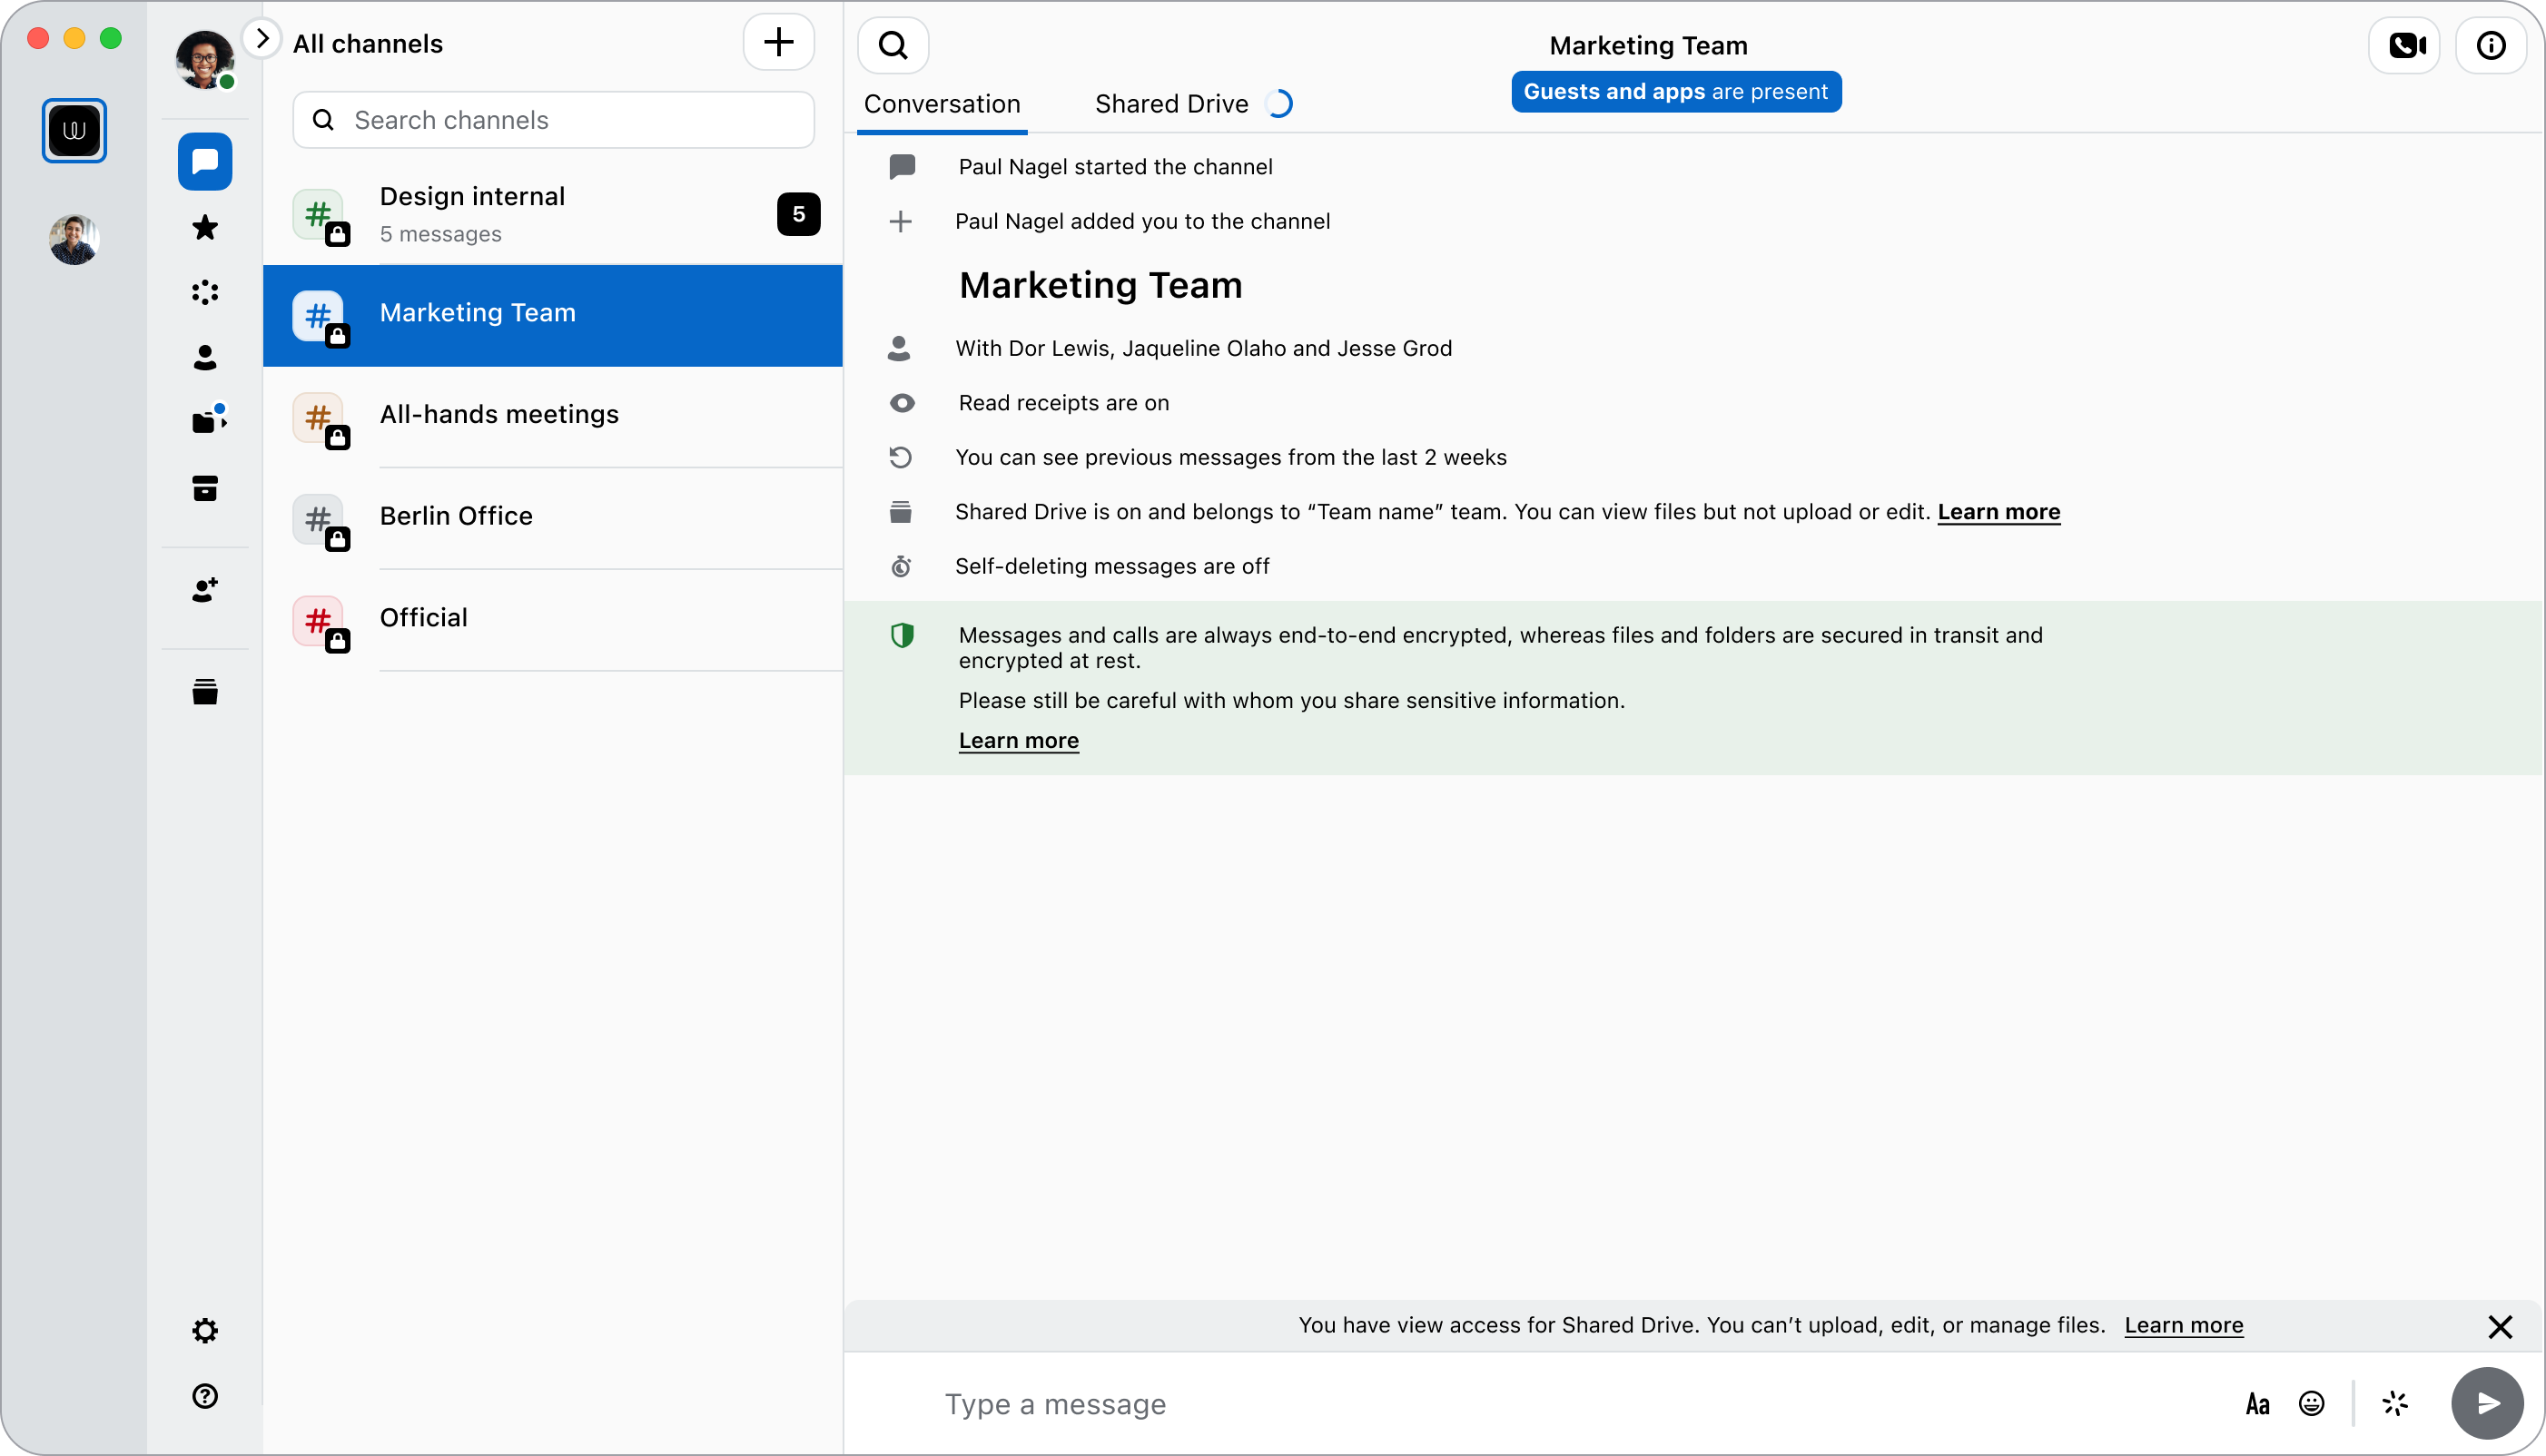Switch to the Shared Drive tab
This screenshot has width=2546, height=1456.
pyautogui.click(x=1172, y=104)
